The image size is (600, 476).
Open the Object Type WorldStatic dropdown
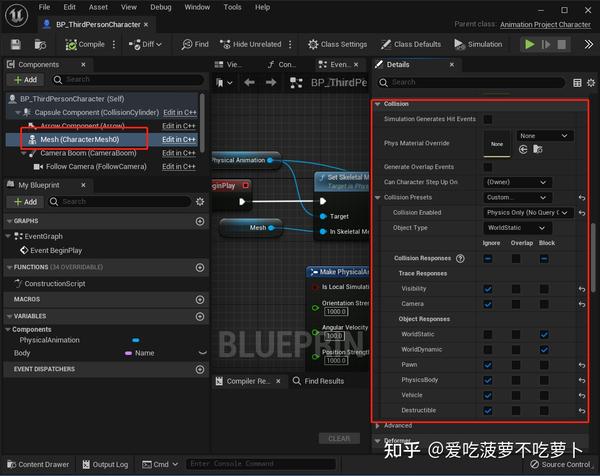pyautogui.click(x=517, y=228)
